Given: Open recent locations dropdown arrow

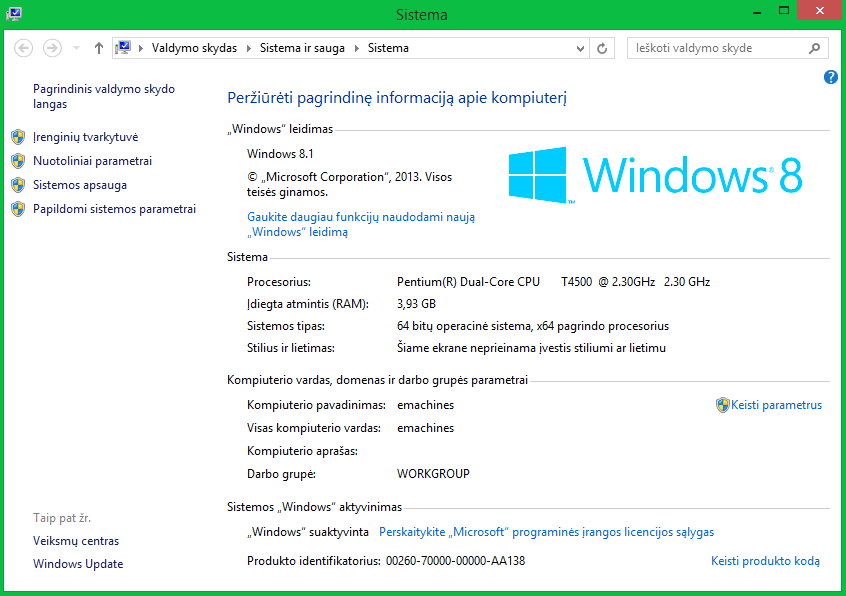Looking at the screenshot, I should [76, 48].
